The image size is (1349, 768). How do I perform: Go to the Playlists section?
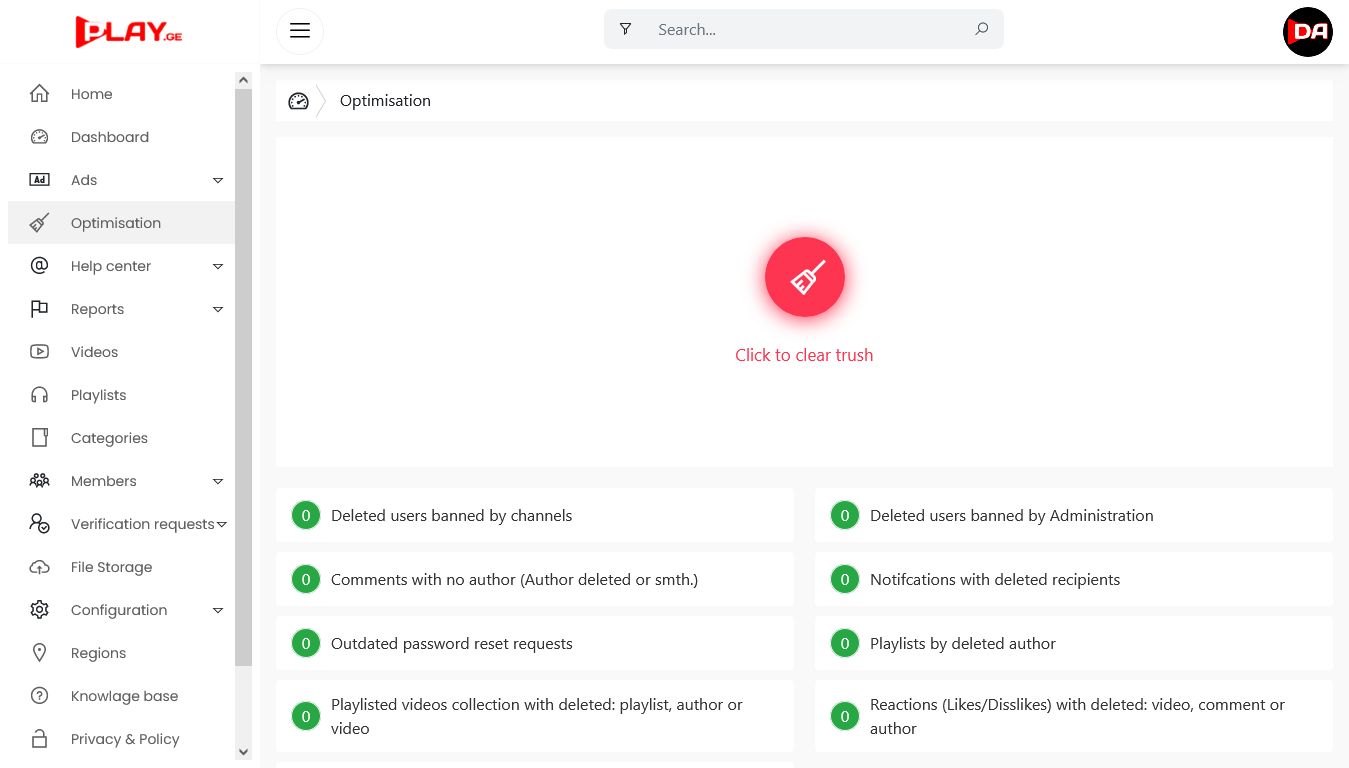pyautogui.click(x=98, y=395)
